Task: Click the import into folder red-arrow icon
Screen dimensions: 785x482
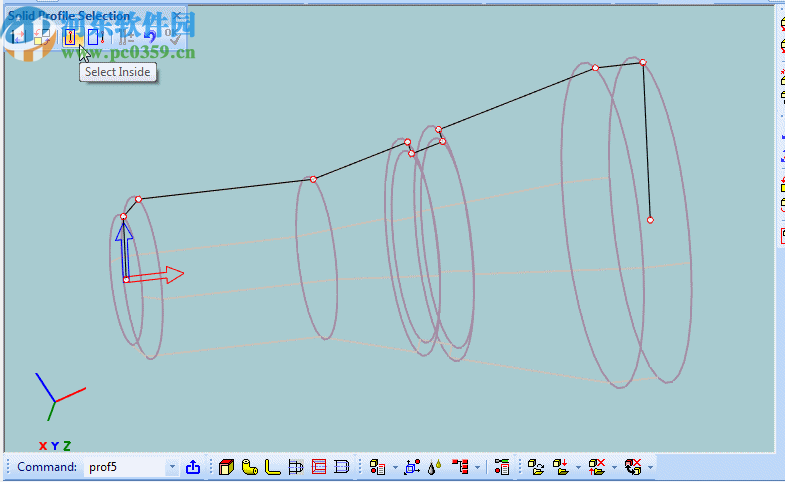Action: pyautogui.click(x=560, y=467)
